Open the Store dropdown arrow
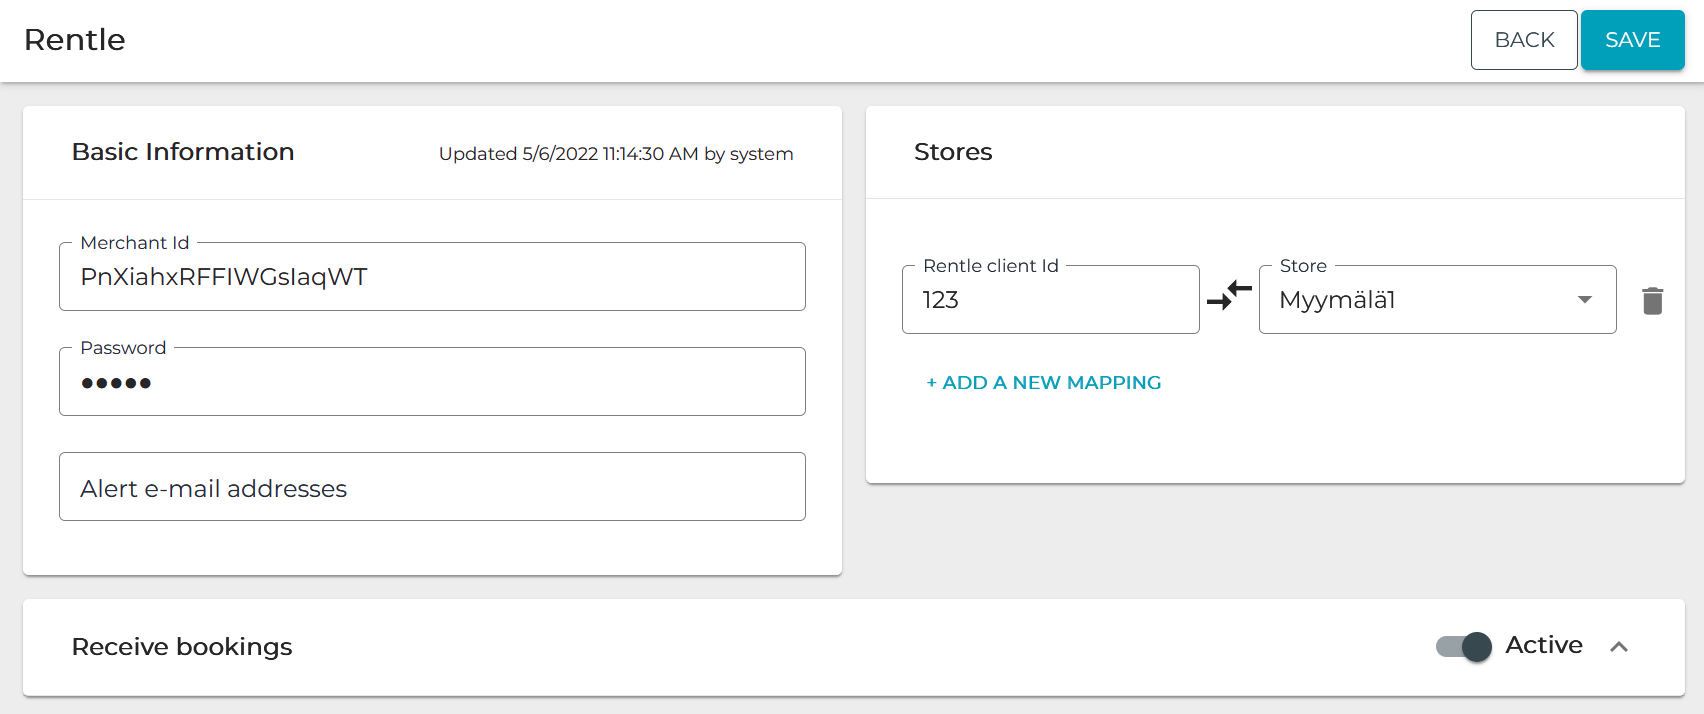 coord(1584,300)
